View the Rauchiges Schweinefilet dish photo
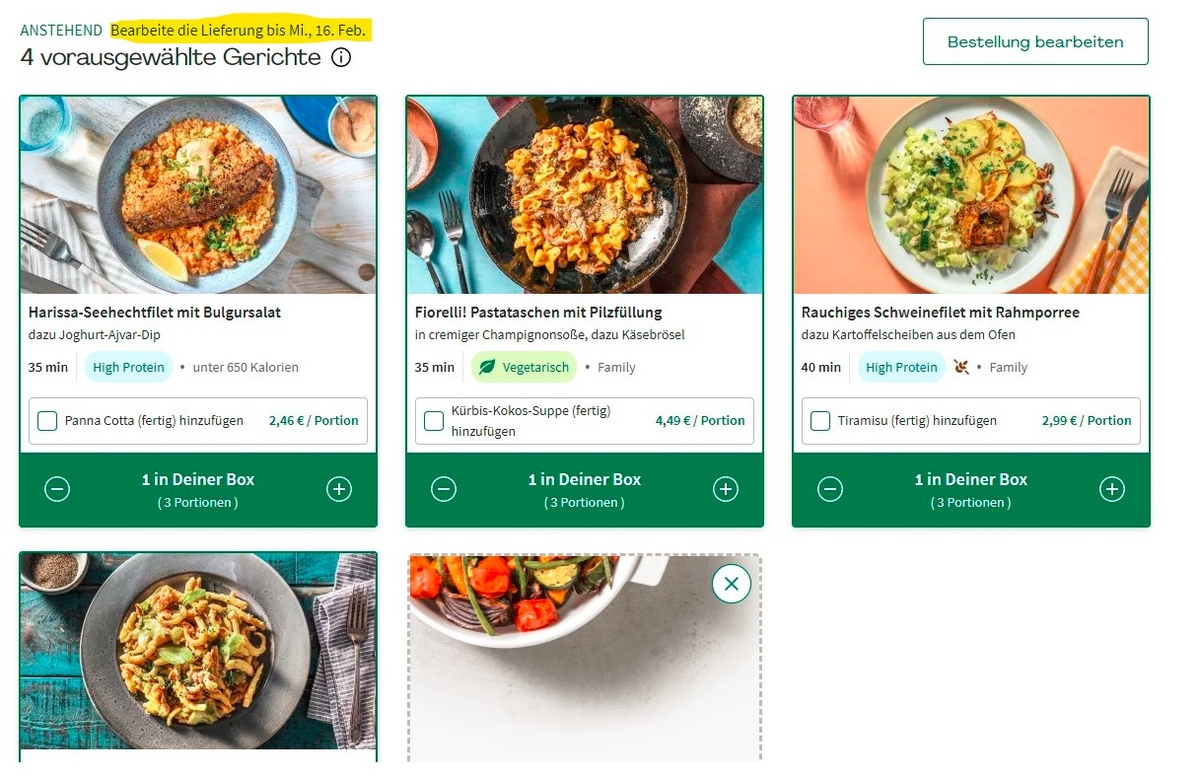Viewport: 1200px width, 776px height. tap(970, 195)
